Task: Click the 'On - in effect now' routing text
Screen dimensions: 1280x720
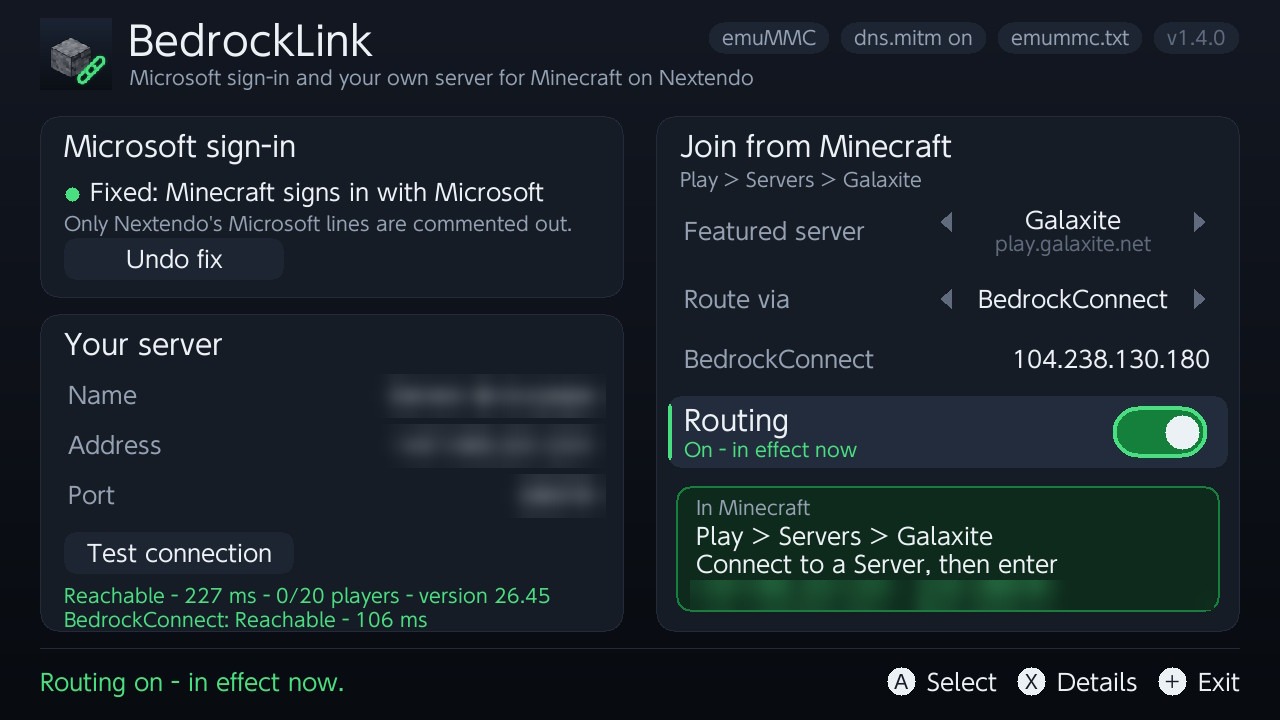Action: point(770,450)
